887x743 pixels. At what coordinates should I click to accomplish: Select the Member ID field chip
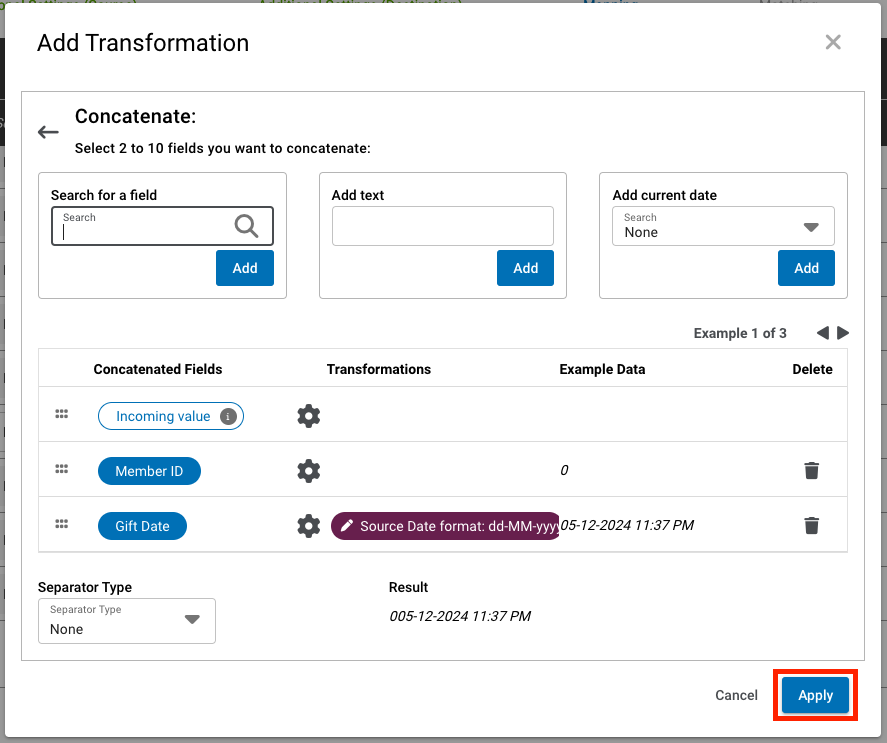click(149, 471)
